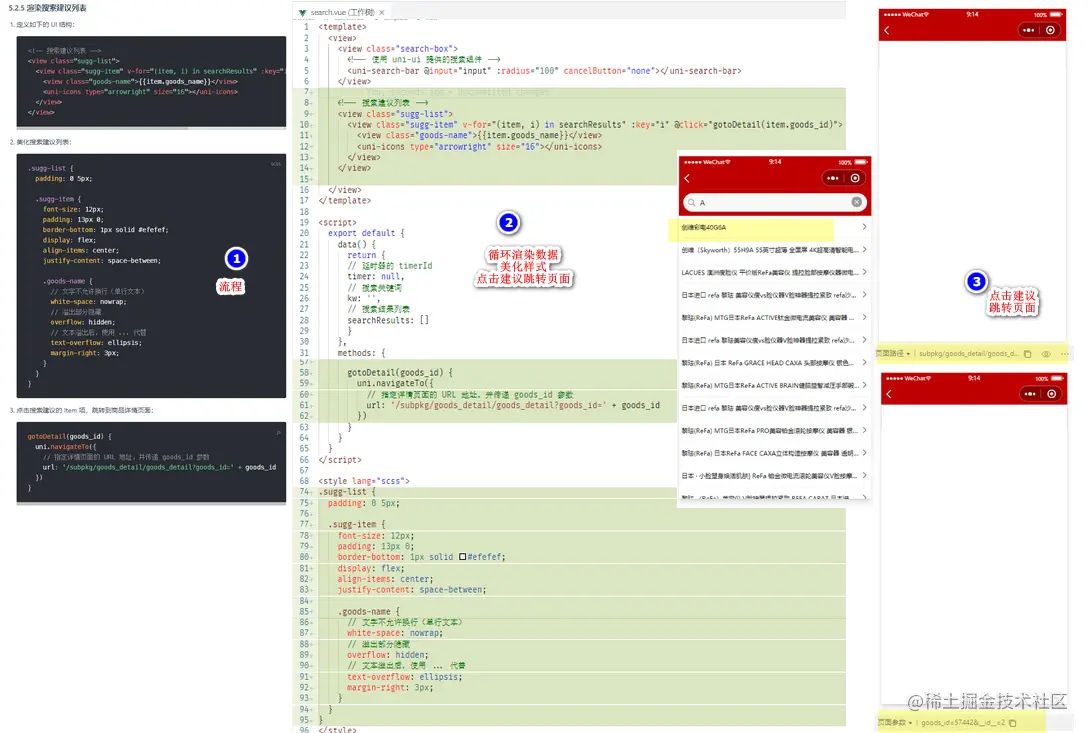Click battery icon in search simulator status bar
The width and height of the screenshot is (1089, 733).
click(x=861, y=162)
